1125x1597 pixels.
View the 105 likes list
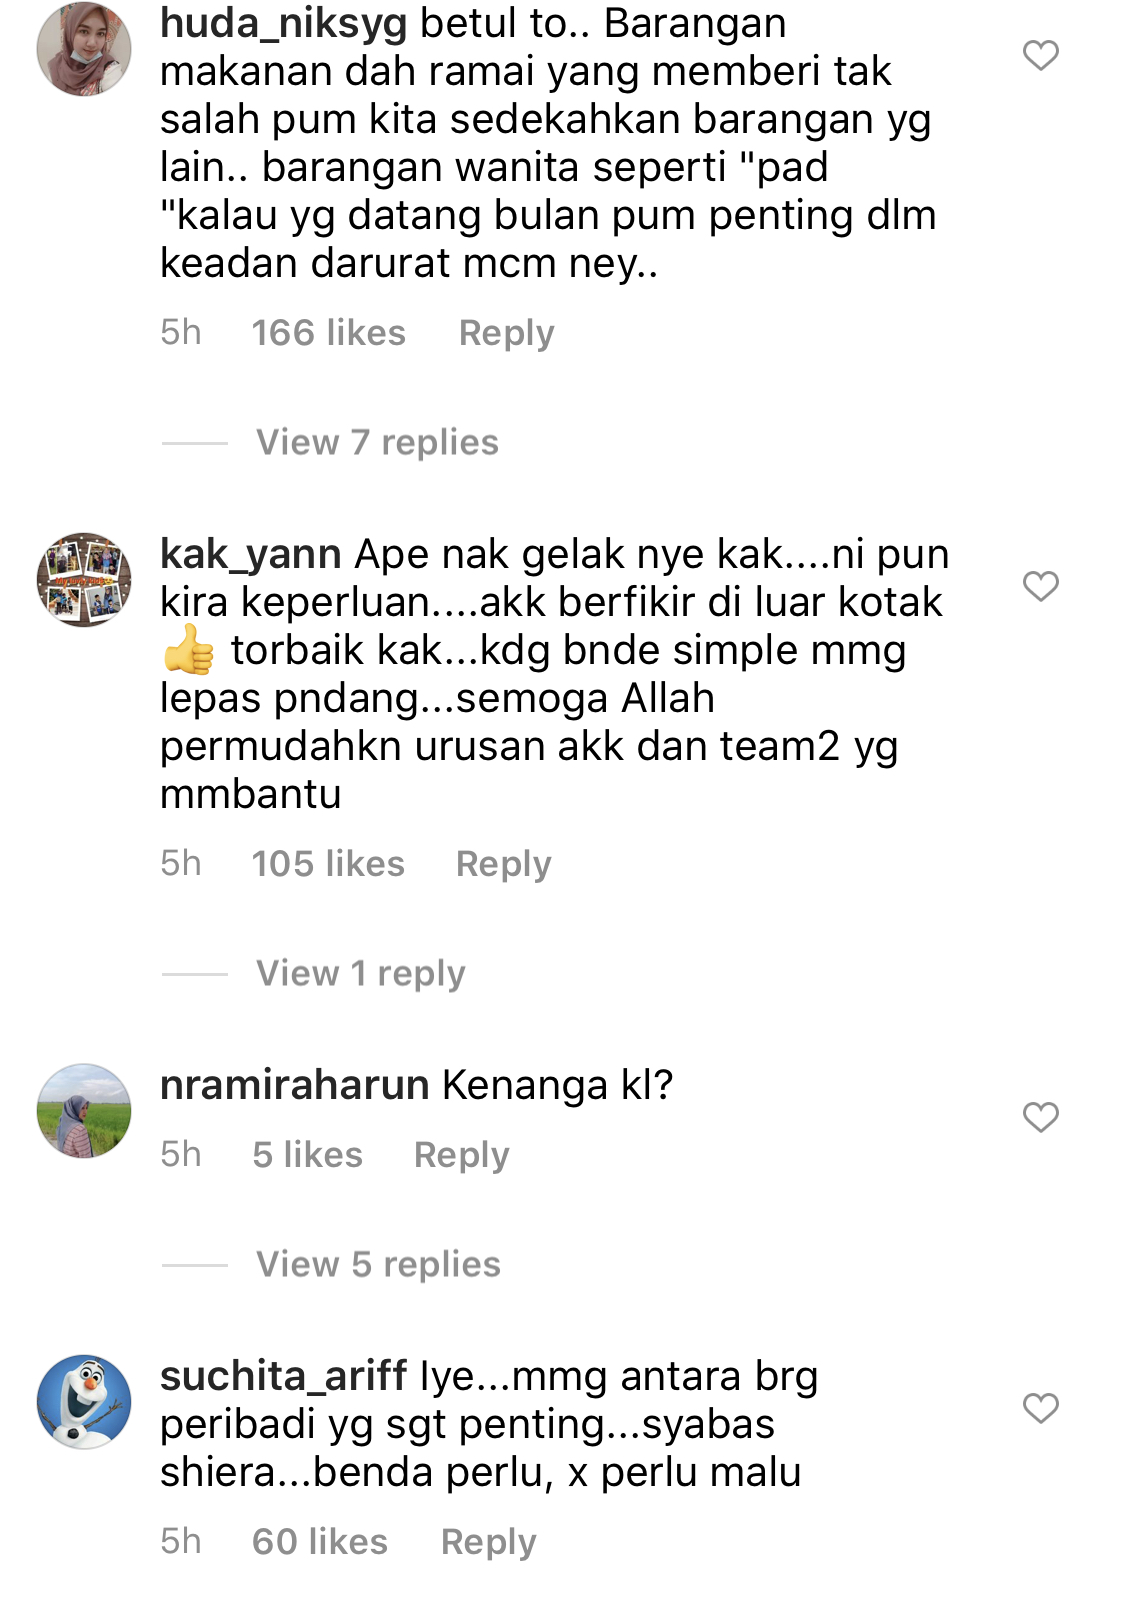(328, 864)
